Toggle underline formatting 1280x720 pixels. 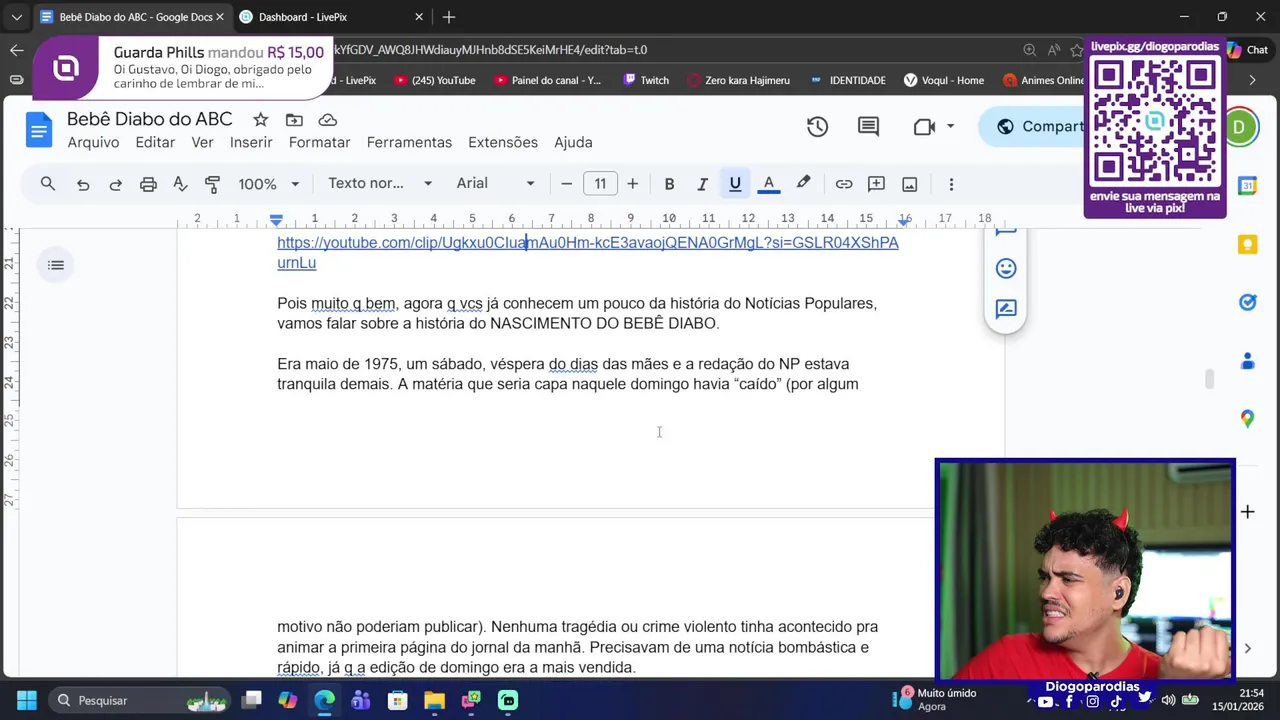coord(735,184)
